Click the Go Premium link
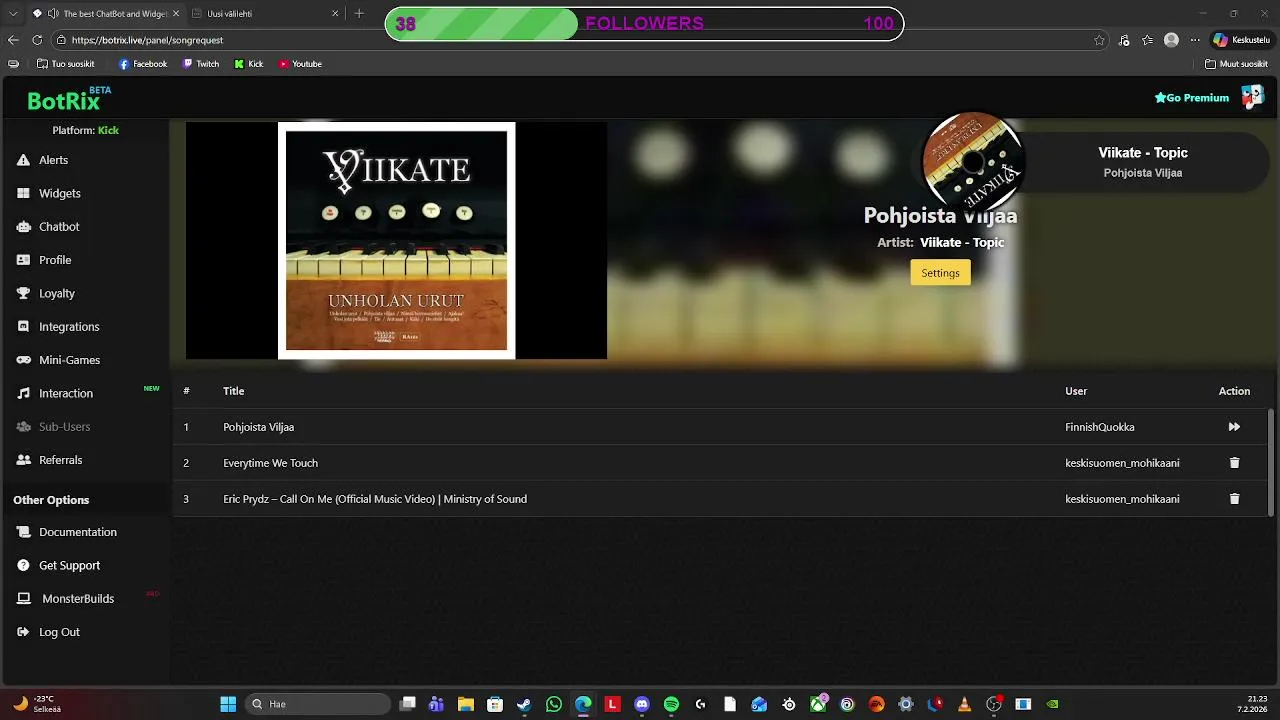1280x720 pixels. click(1192, 98)
